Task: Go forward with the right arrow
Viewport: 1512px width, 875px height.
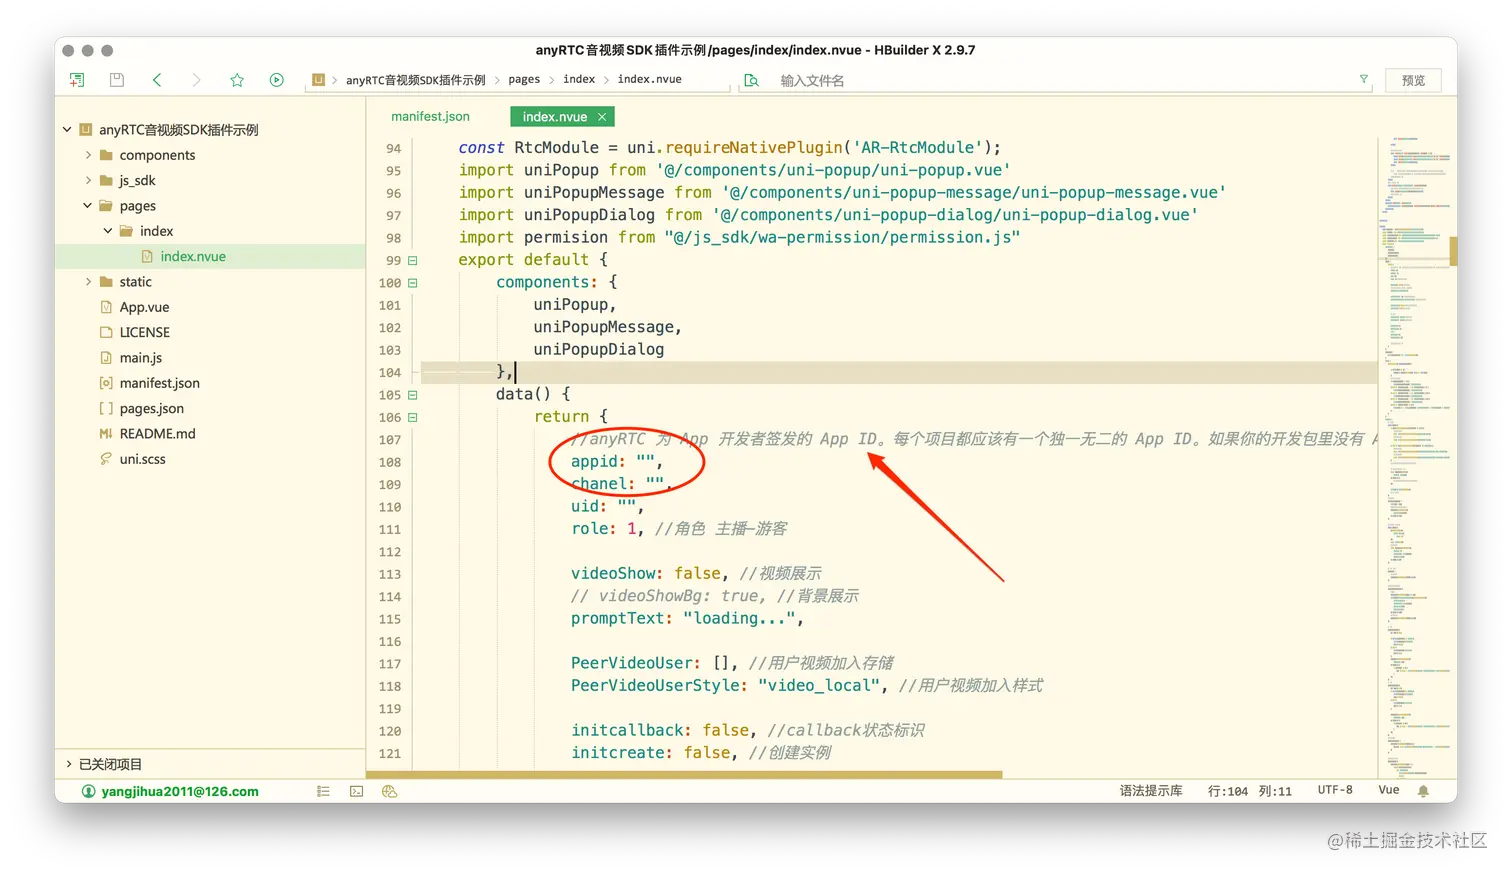Action: pyautogui.click(x=196, y=80)
